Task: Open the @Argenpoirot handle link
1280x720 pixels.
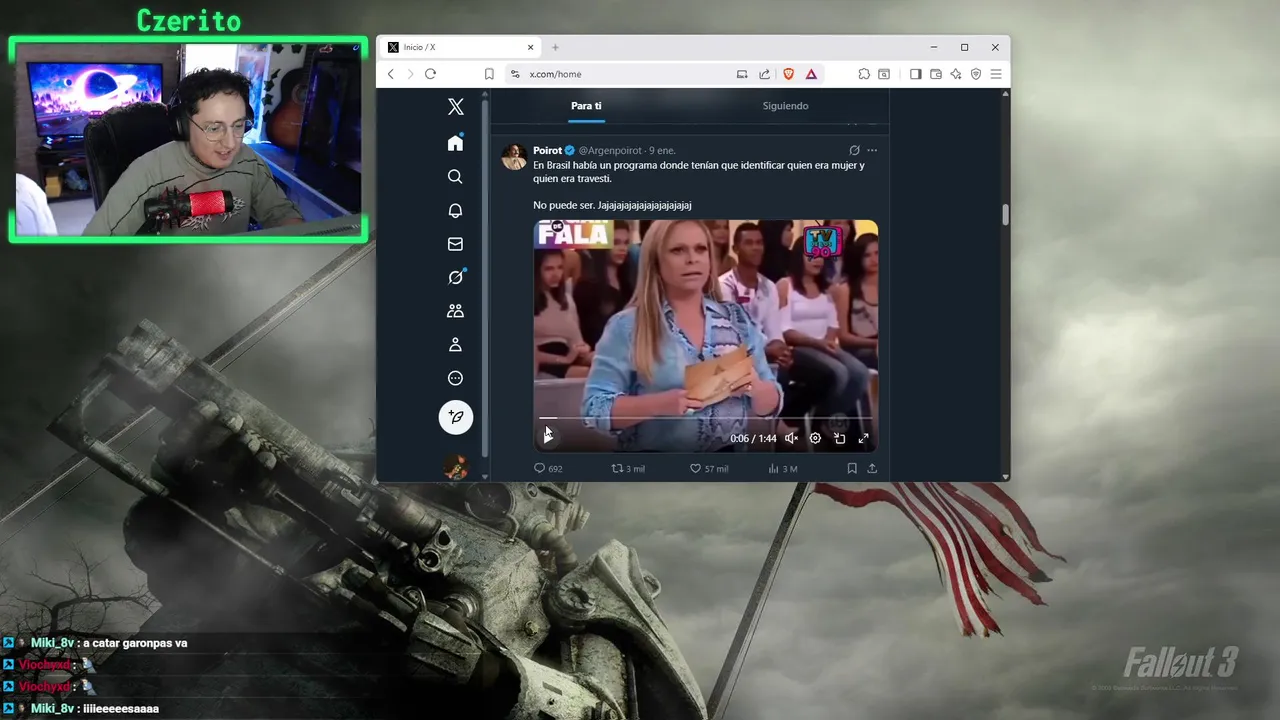Action: (x=610, y=151)
